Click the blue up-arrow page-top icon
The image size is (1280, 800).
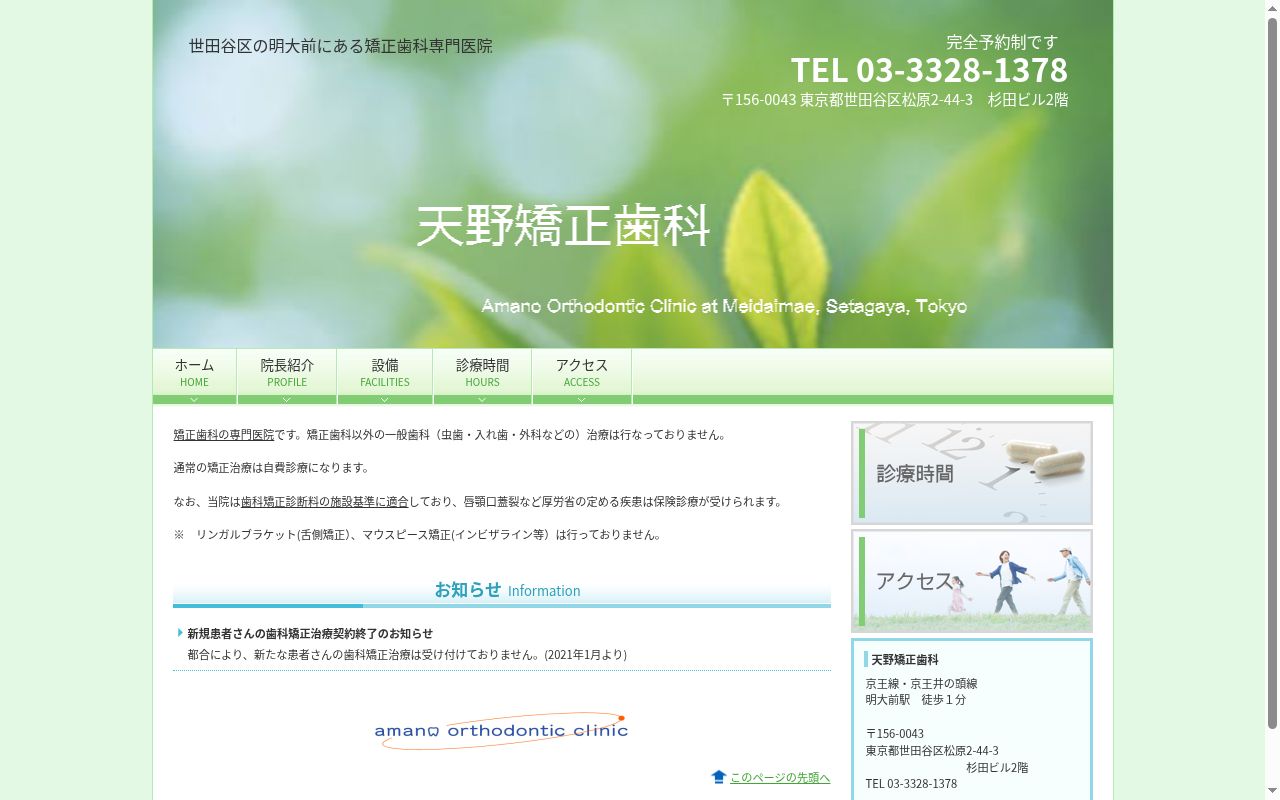(719, 777)
